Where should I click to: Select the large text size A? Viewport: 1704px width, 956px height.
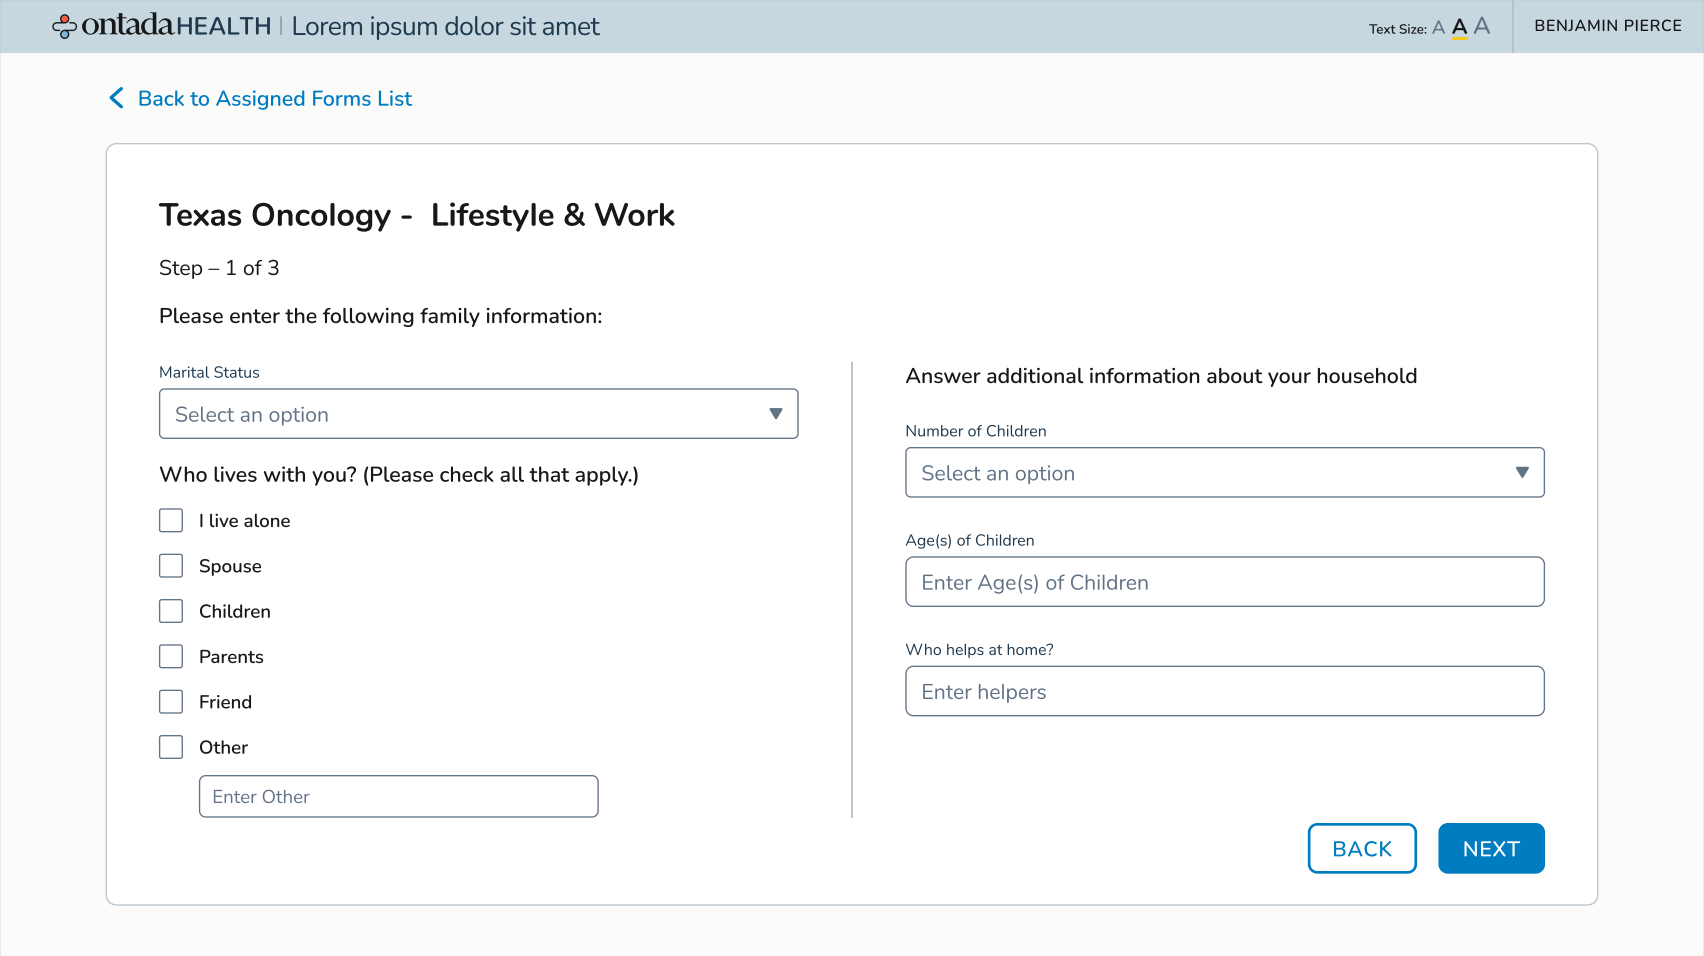tap(1482, 26)
